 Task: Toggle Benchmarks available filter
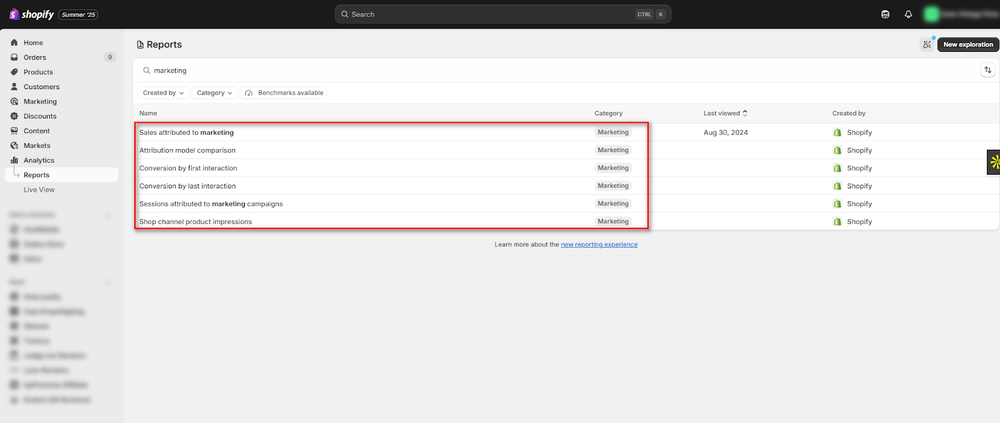284,93
